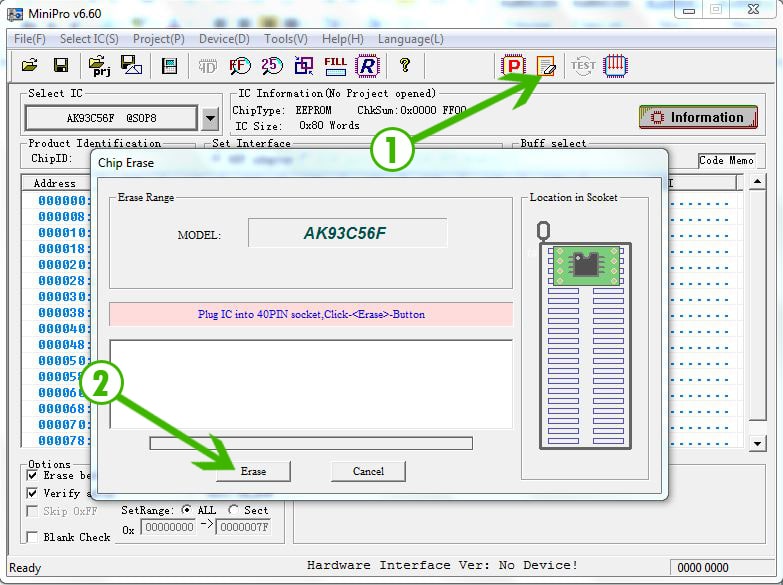
Task: Click the erase chip icon in toolbar
Action: coord(546,66)
